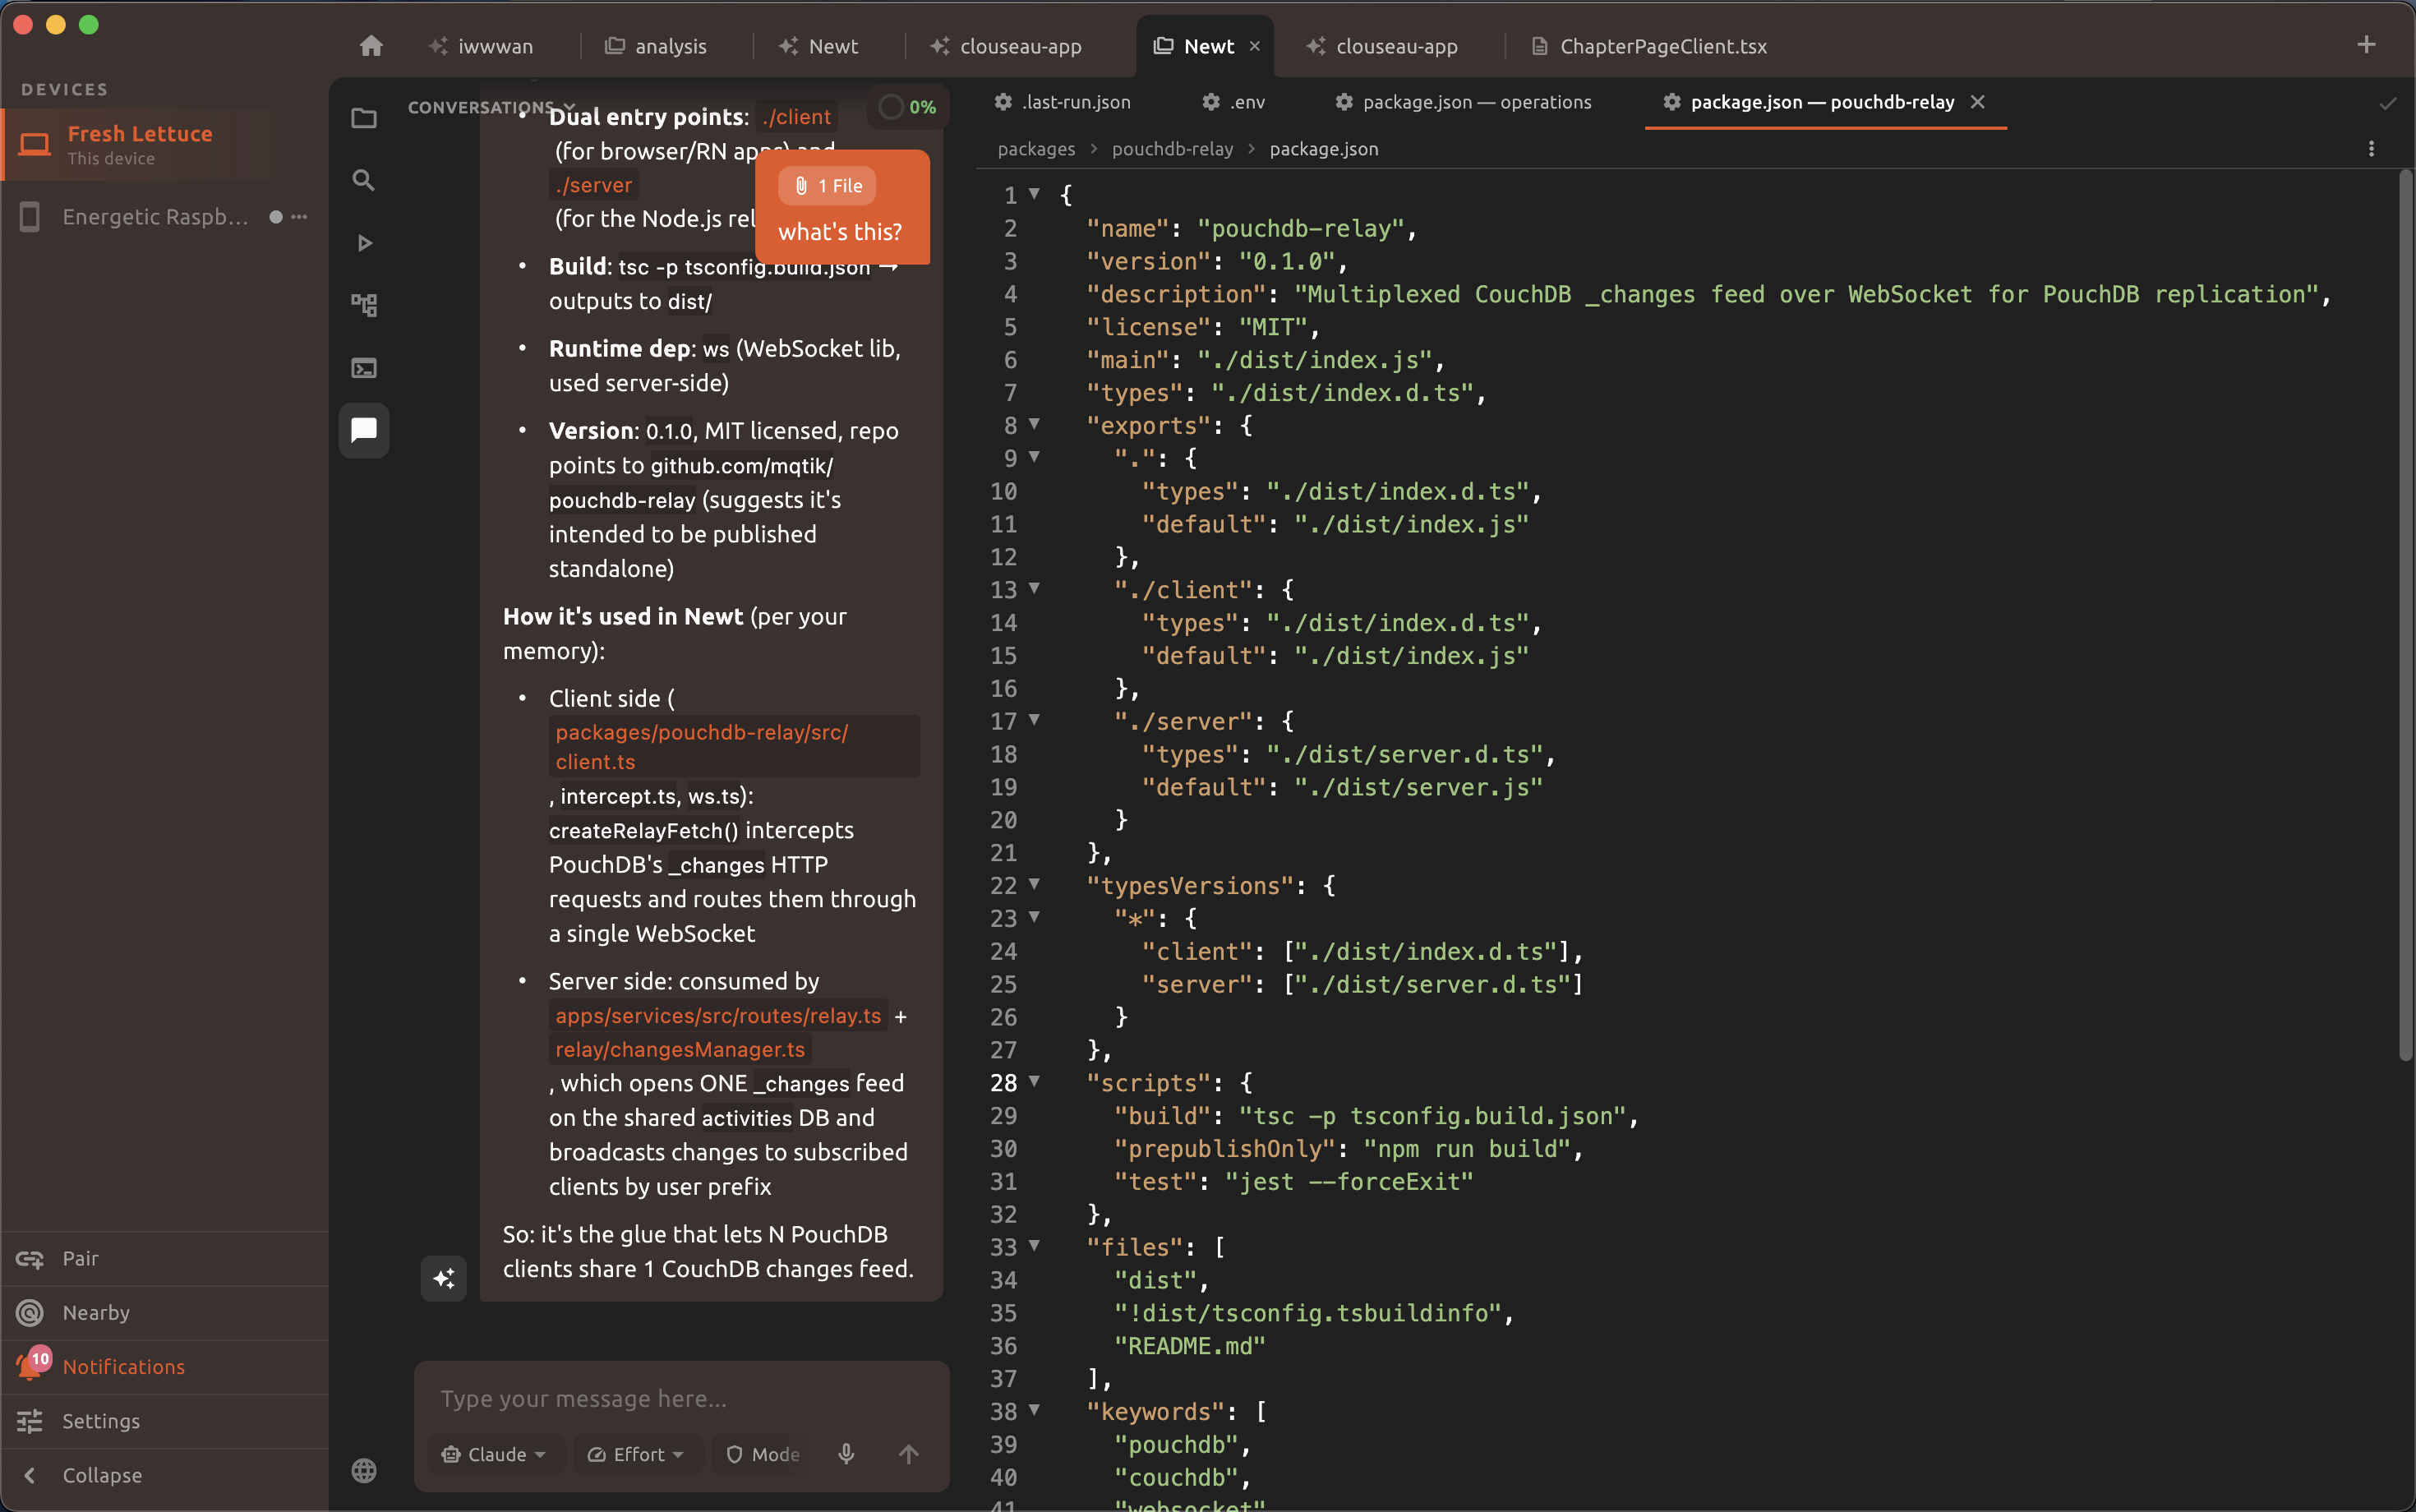2416x1512 pixels.
Task: Open the .last-run.json editor tab
Action: click(1062, 102)
